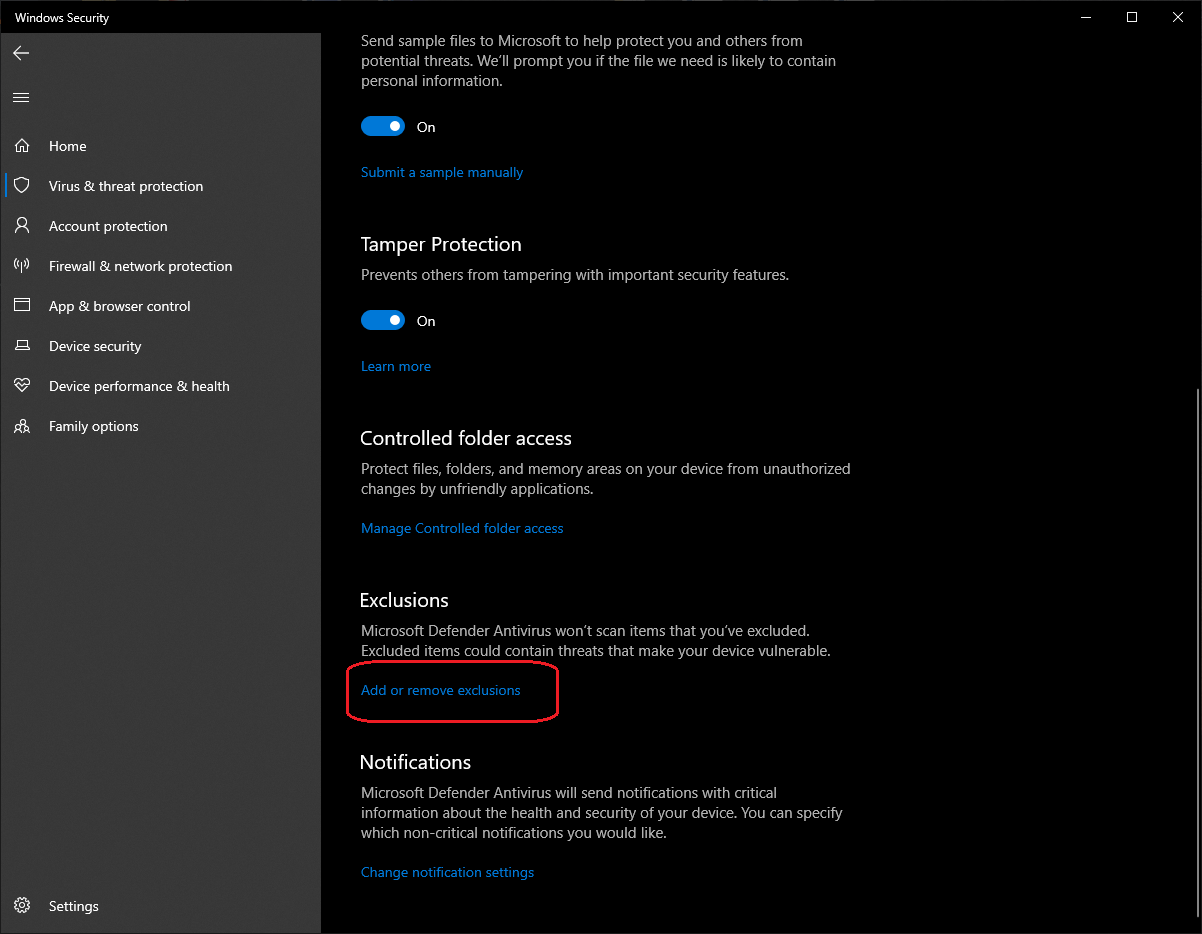Click the Home house icon
Image resolution: width=1202 pixels, height=934 pixels.
click(22, 146)
